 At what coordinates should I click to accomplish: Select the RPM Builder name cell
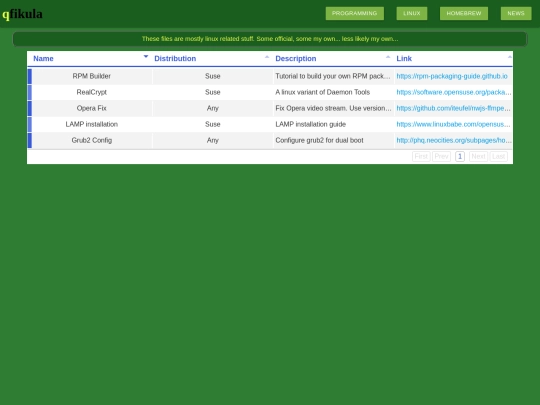pyautogui.click(x=92, y=76)
